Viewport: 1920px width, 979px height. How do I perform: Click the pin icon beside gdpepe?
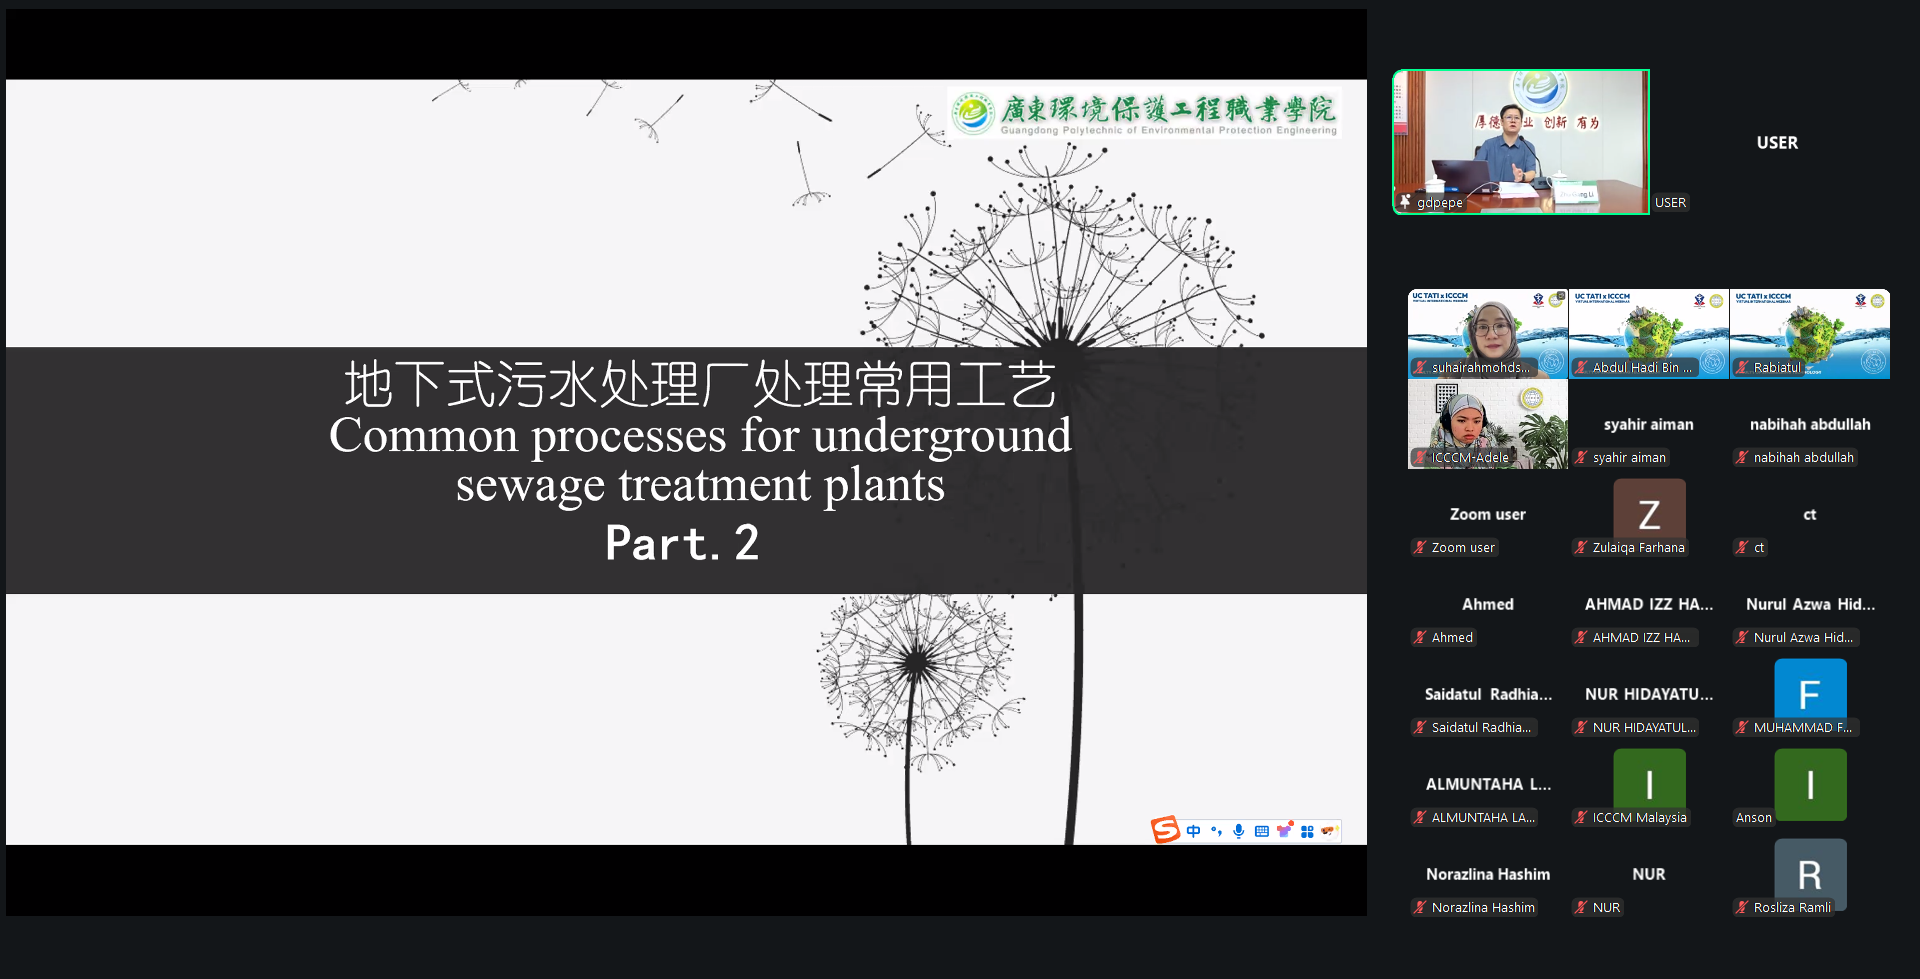coord(1405,202)
